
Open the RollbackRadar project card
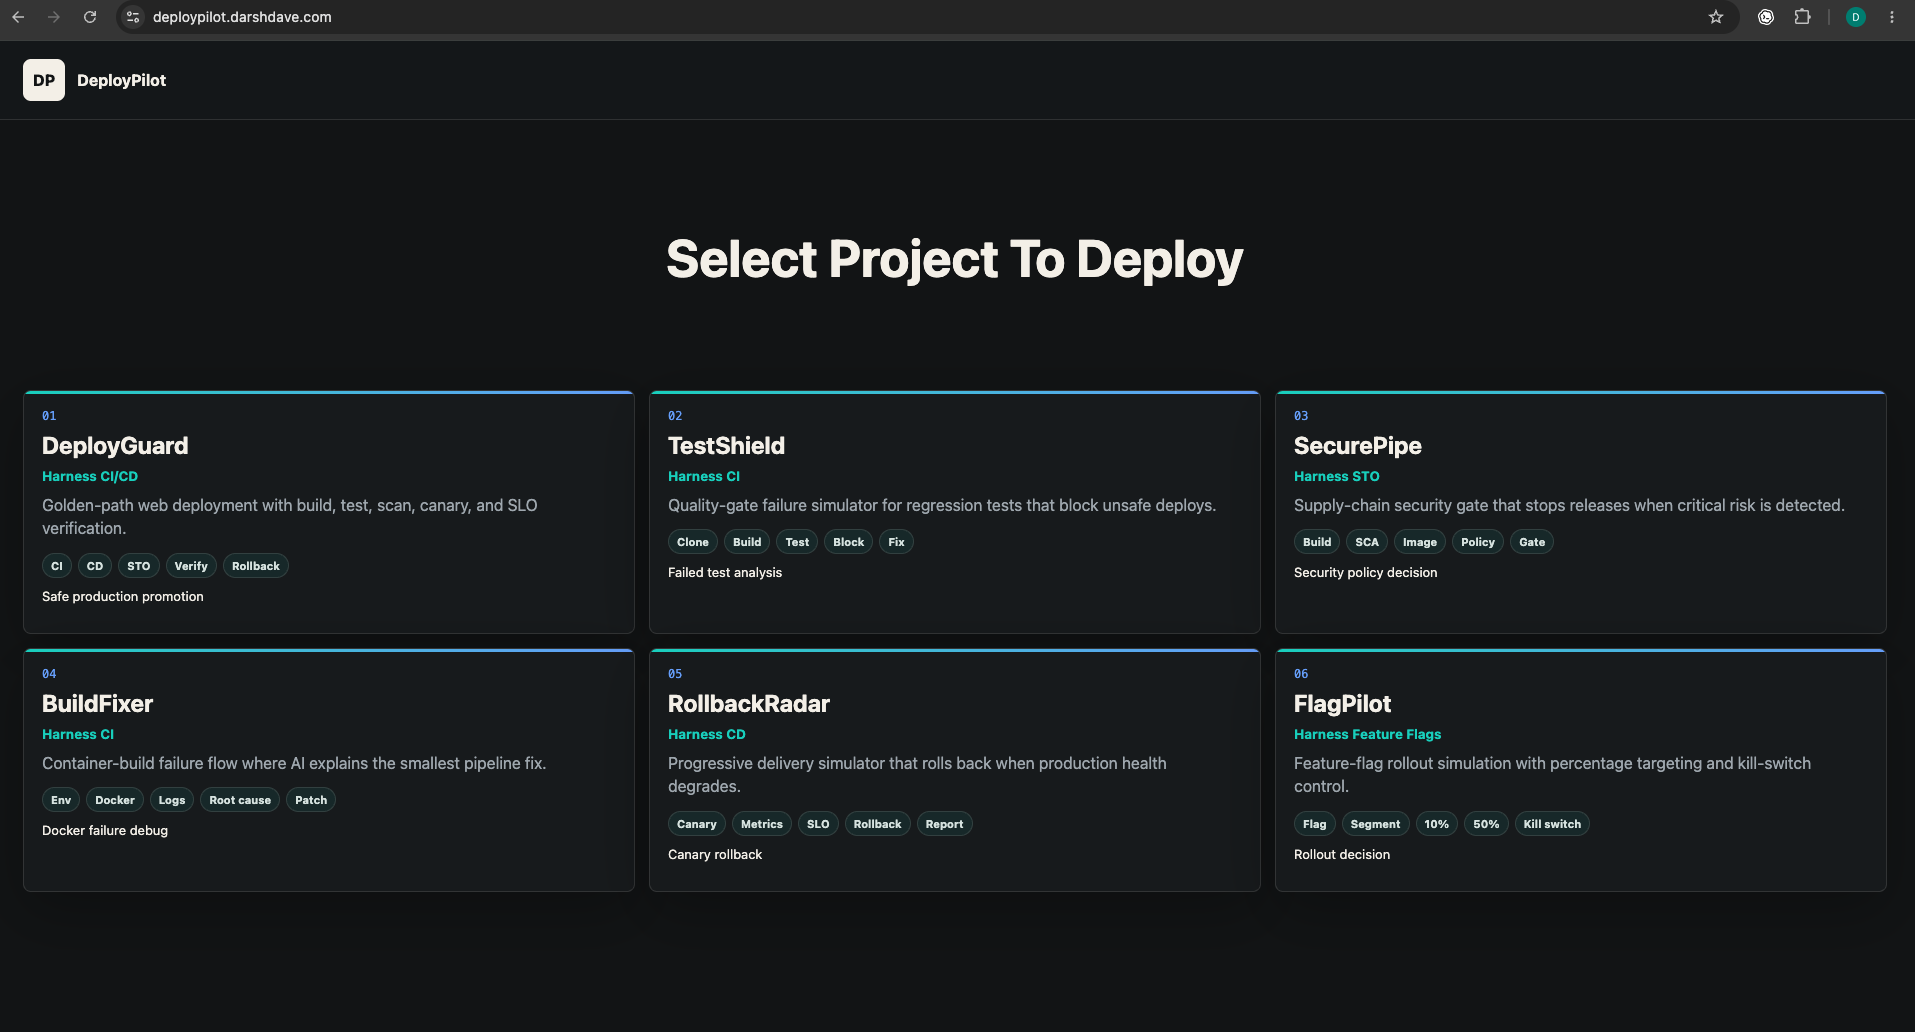pyautogui.click(x=955, y=770)
